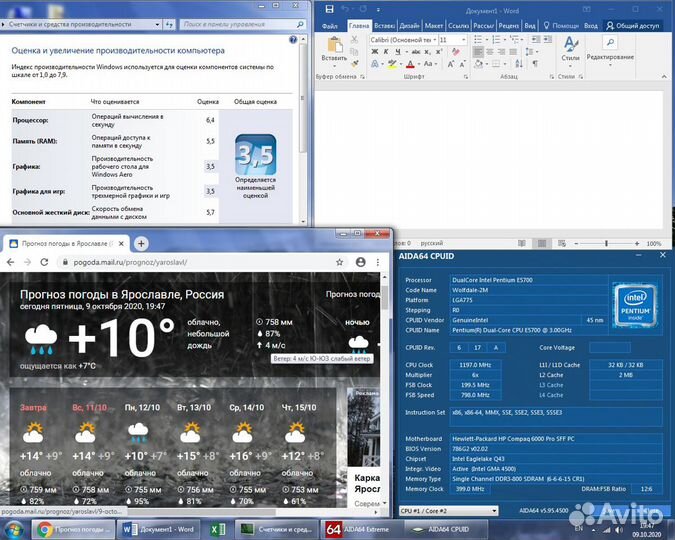Open Windows Start orb on taskbar

[13, 529]
